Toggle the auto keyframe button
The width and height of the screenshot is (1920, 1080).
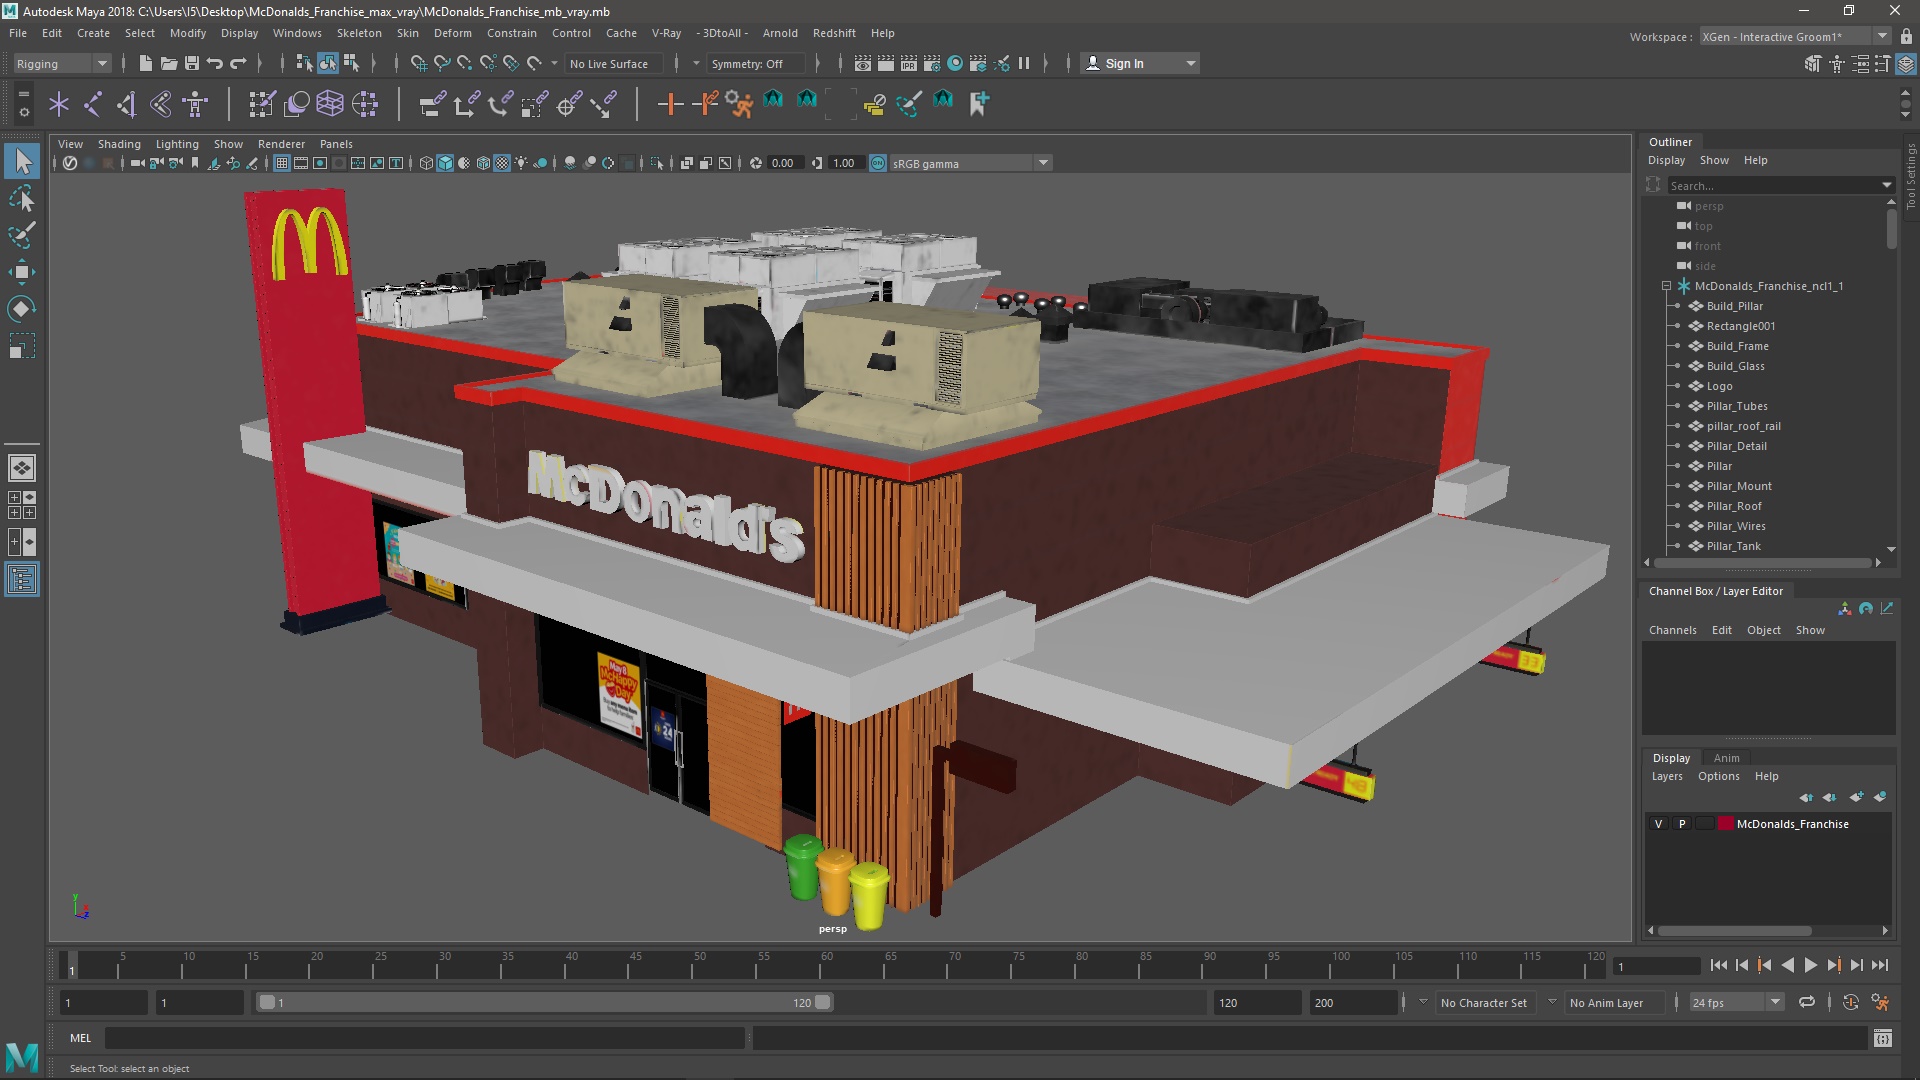point(1851,1002)
